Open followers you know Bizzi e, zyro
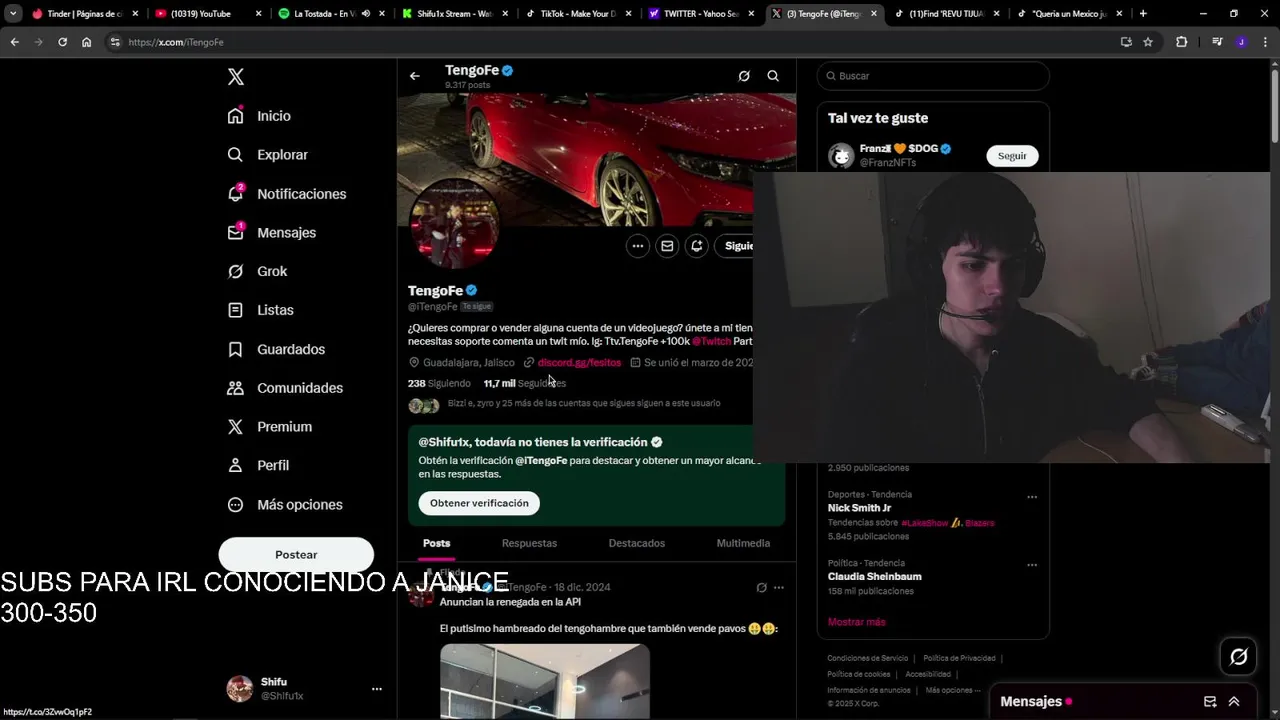This screenshot has height=720, width=1280. pos(584,404)
